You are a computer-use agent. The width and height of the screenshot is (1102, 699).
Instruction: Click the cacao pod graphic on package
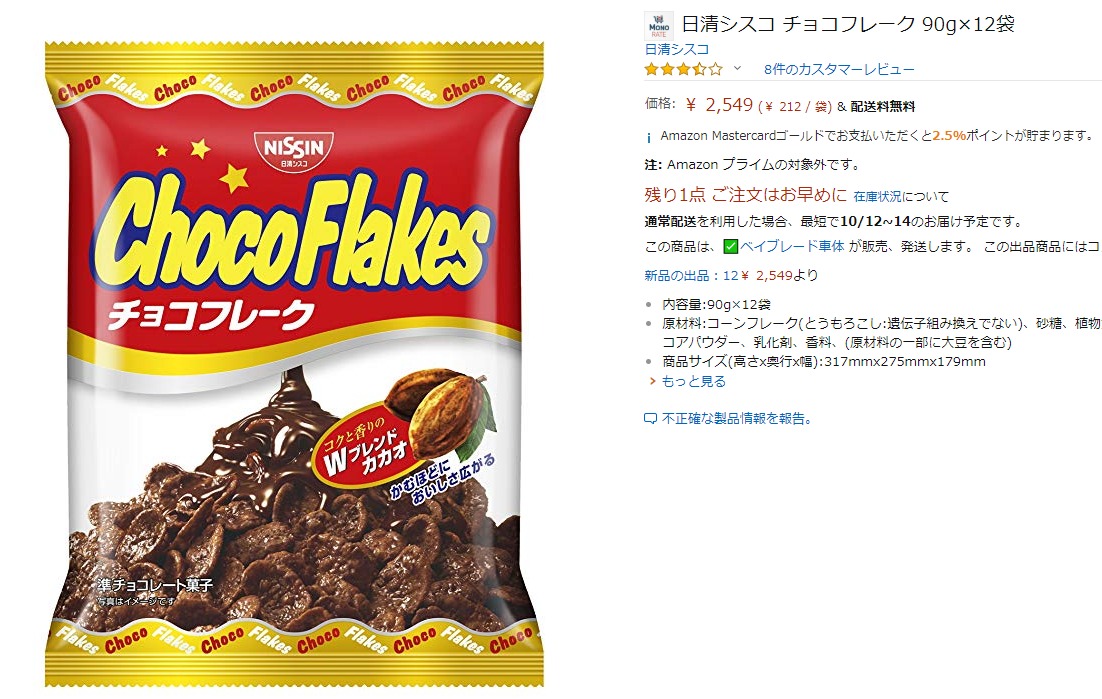pyautogui.click(x=439, y=410)
